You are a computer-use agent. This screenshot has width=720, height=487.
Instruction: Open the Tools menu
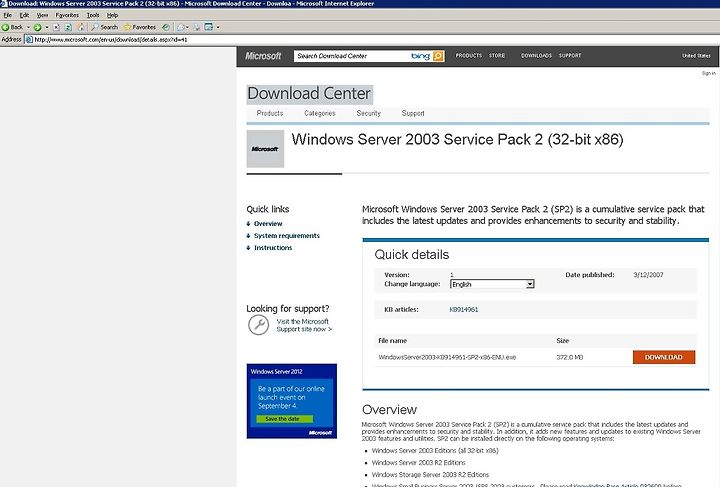(x=93, y=15)
